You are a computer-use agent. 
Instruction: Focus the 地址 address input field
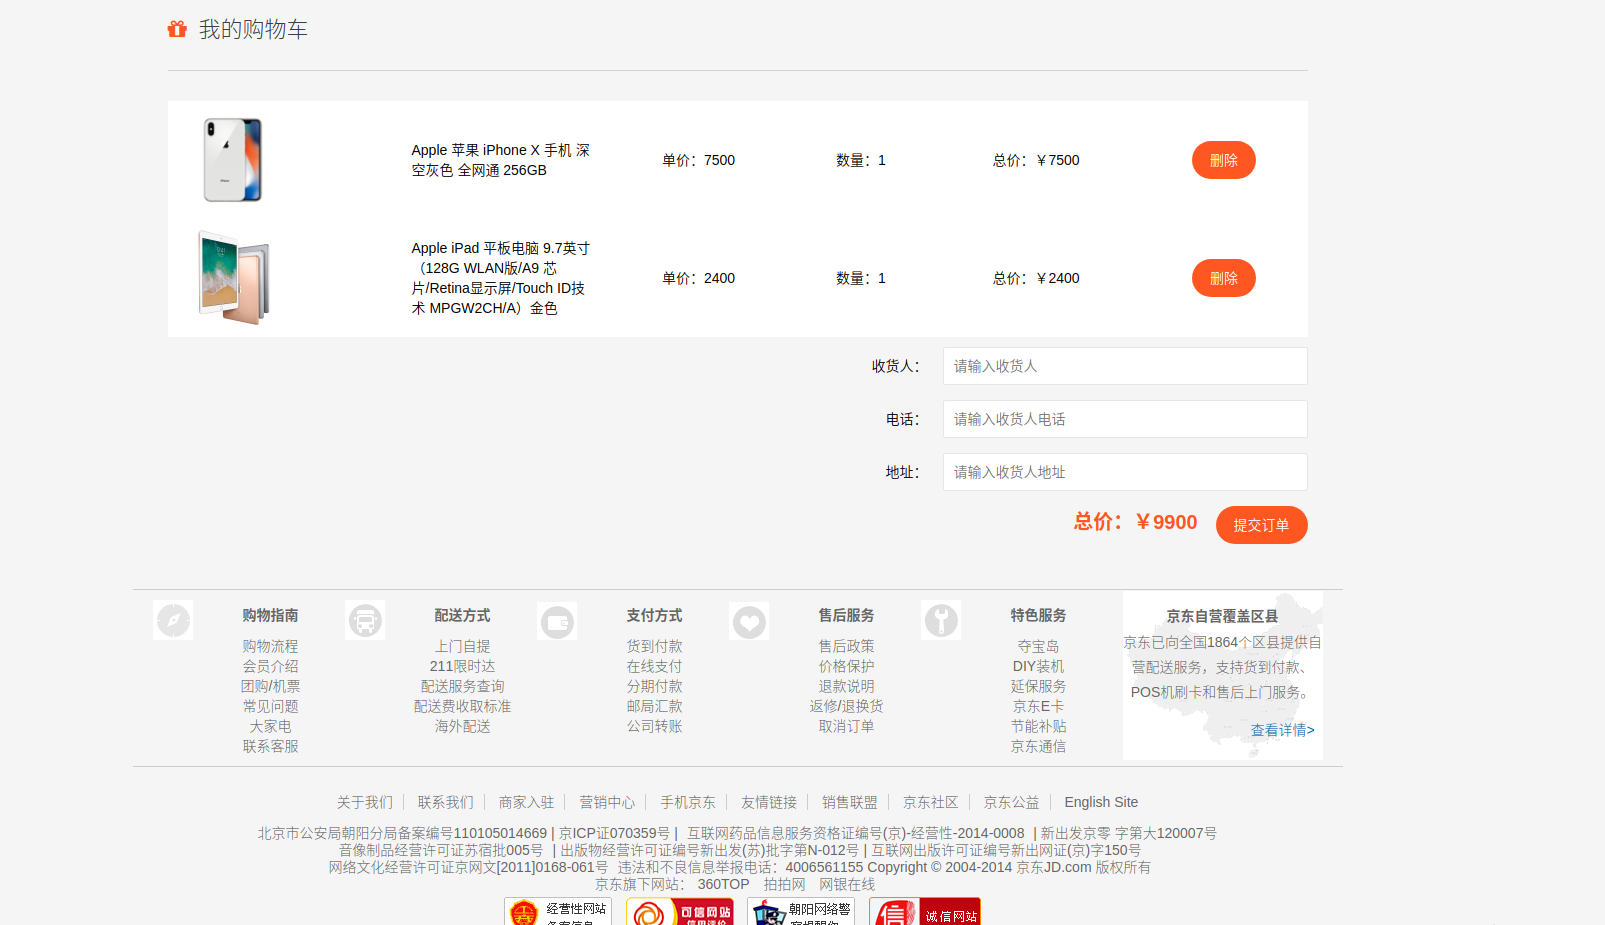(1125, 472)
